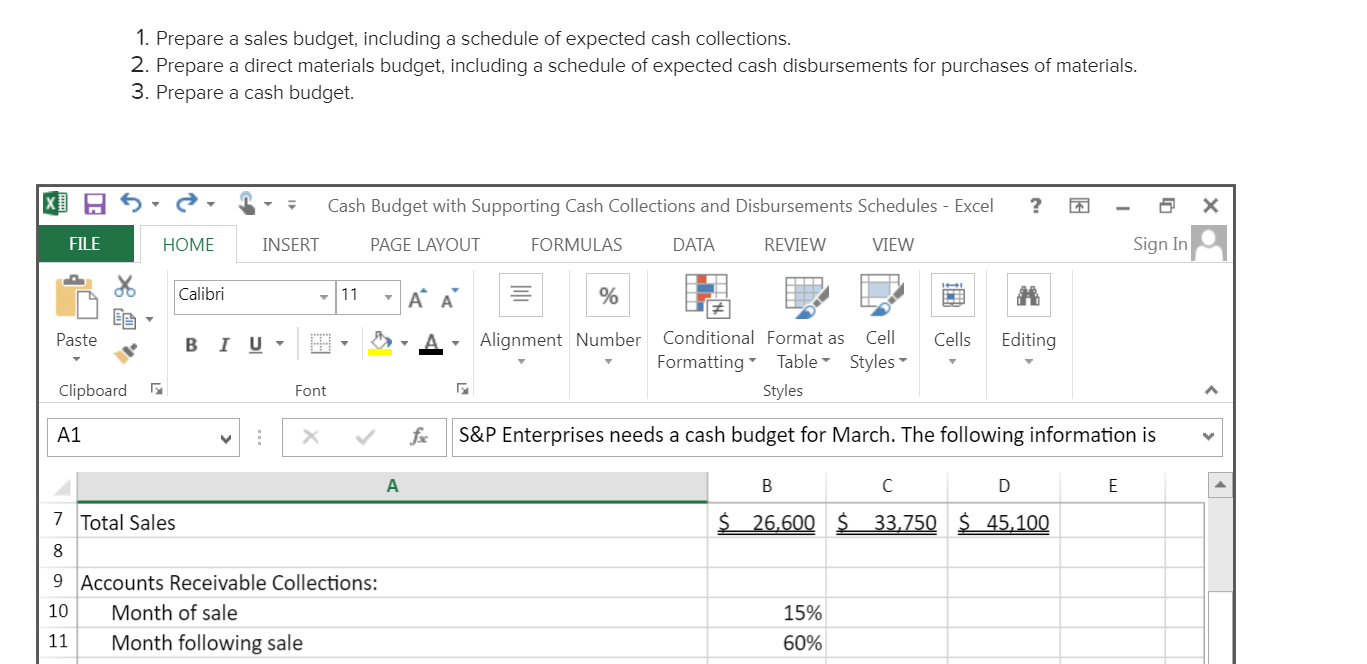Go to the REVIEW tab
The height and width of the screenshot is (664, 1367).
[x=795, y=245]
